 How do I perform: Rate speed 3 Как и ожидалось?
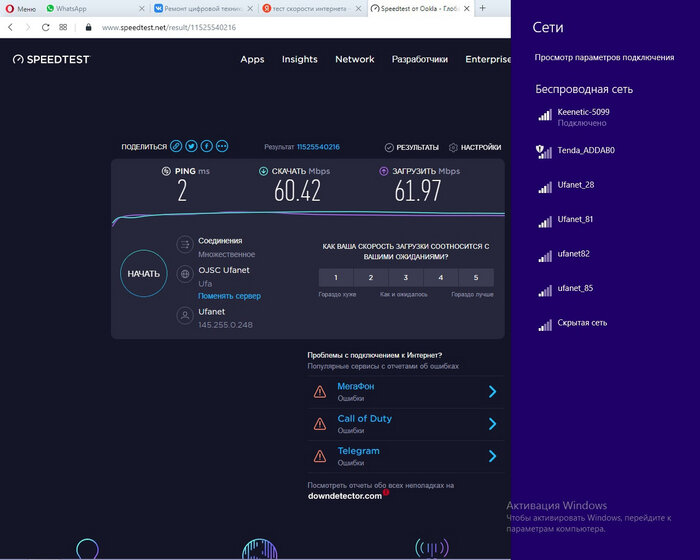(x=406, y=277)
